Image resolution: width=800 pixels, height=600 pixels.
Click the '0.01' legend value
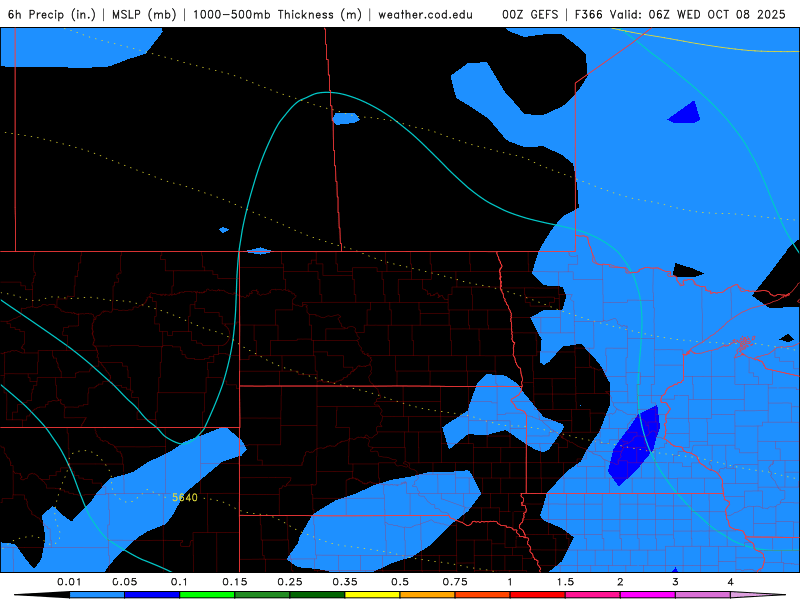(x=69, y=582)
